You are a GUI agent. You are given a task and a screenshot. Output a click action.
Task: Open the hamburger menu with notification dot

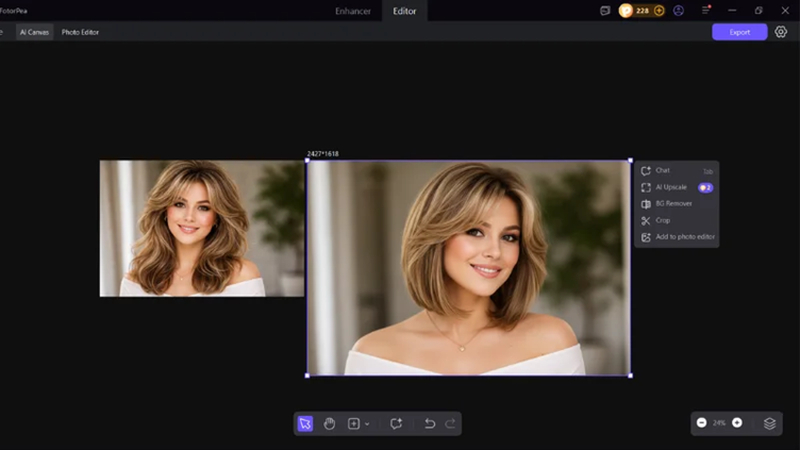tap(706, 10)
